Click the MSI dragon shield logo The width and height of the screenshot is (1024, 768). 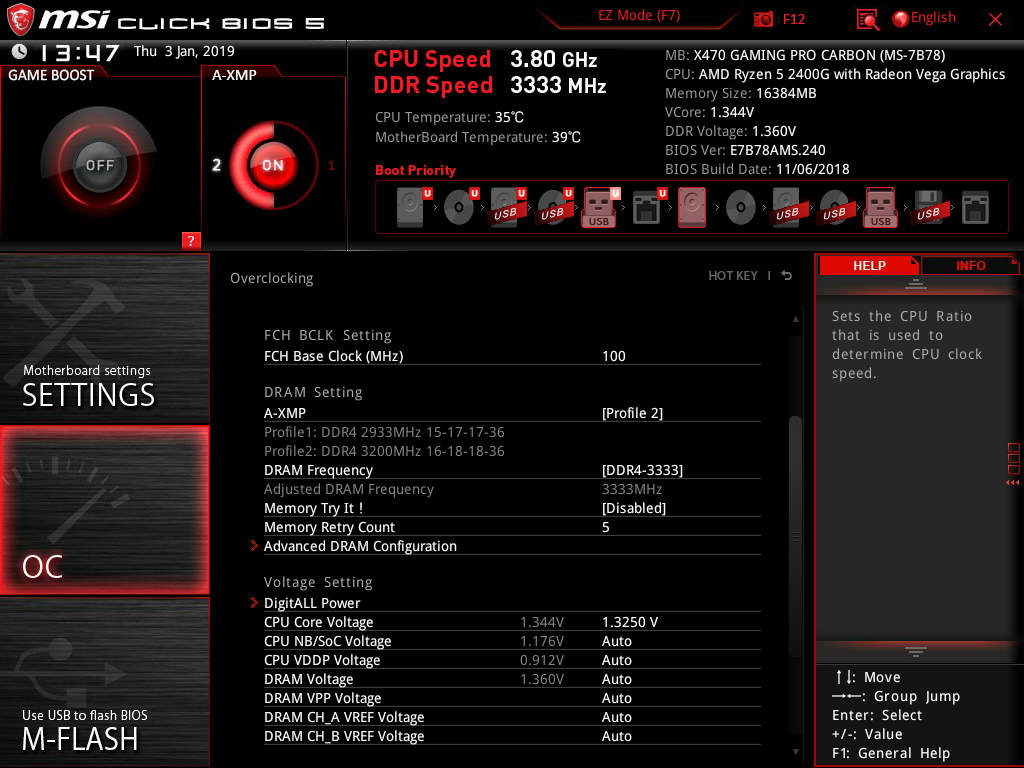click(20, 19)
